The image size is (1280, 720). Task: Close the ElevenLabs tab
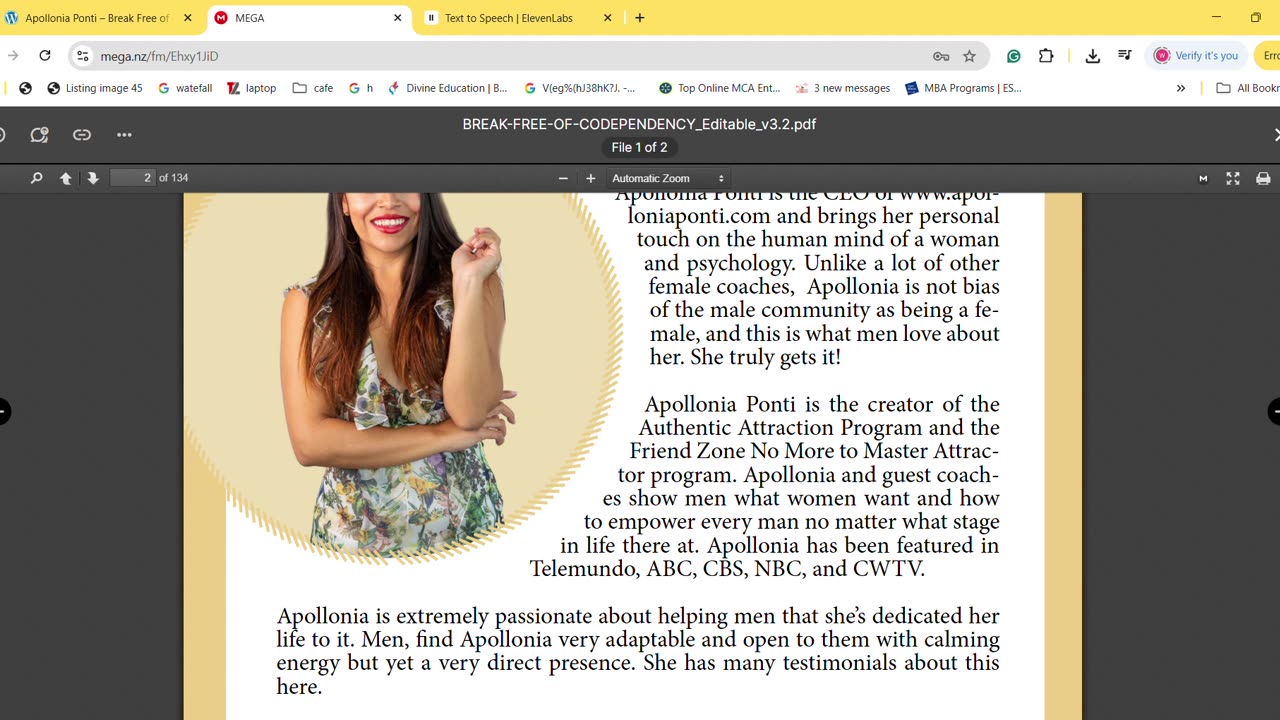pyautogui.click(x=607, y=18)
